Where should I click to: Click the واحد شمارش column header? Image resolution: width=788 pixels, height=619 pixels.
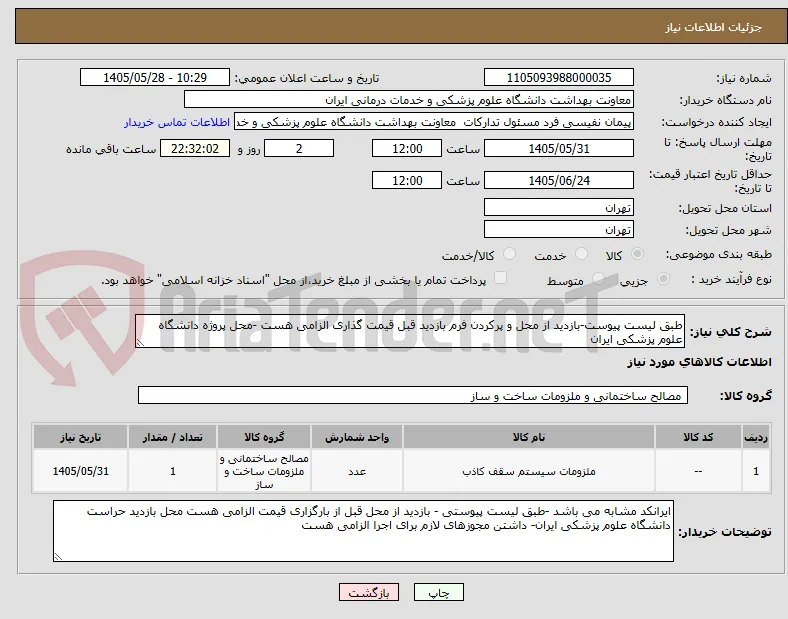click(x=357, y=437)
